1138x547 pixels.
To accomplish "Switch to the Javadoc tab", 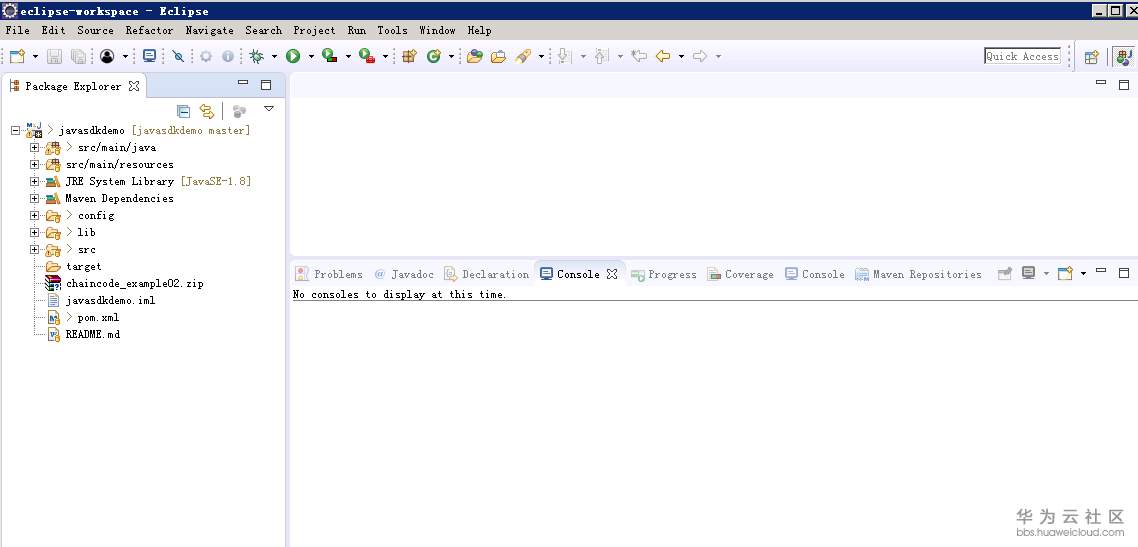I will click(404, 274).
